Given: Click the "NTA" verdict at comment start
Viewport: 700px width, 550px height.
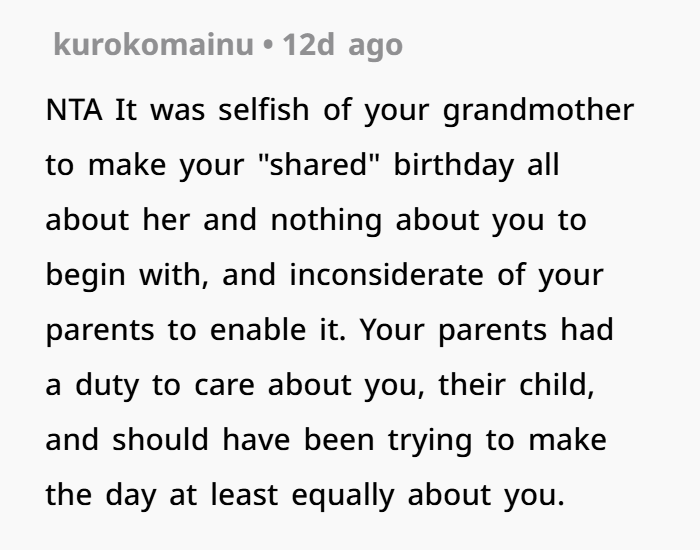Looking at the screenshot, I should 76,110.
